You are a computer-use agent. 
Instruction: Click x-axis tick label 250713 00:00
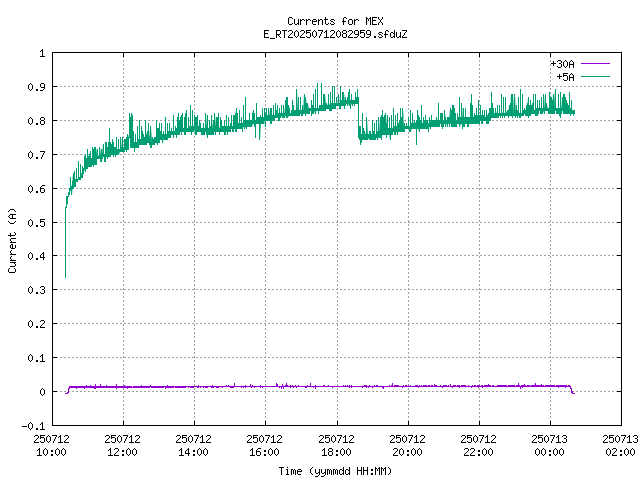click(x=549, y=445)
